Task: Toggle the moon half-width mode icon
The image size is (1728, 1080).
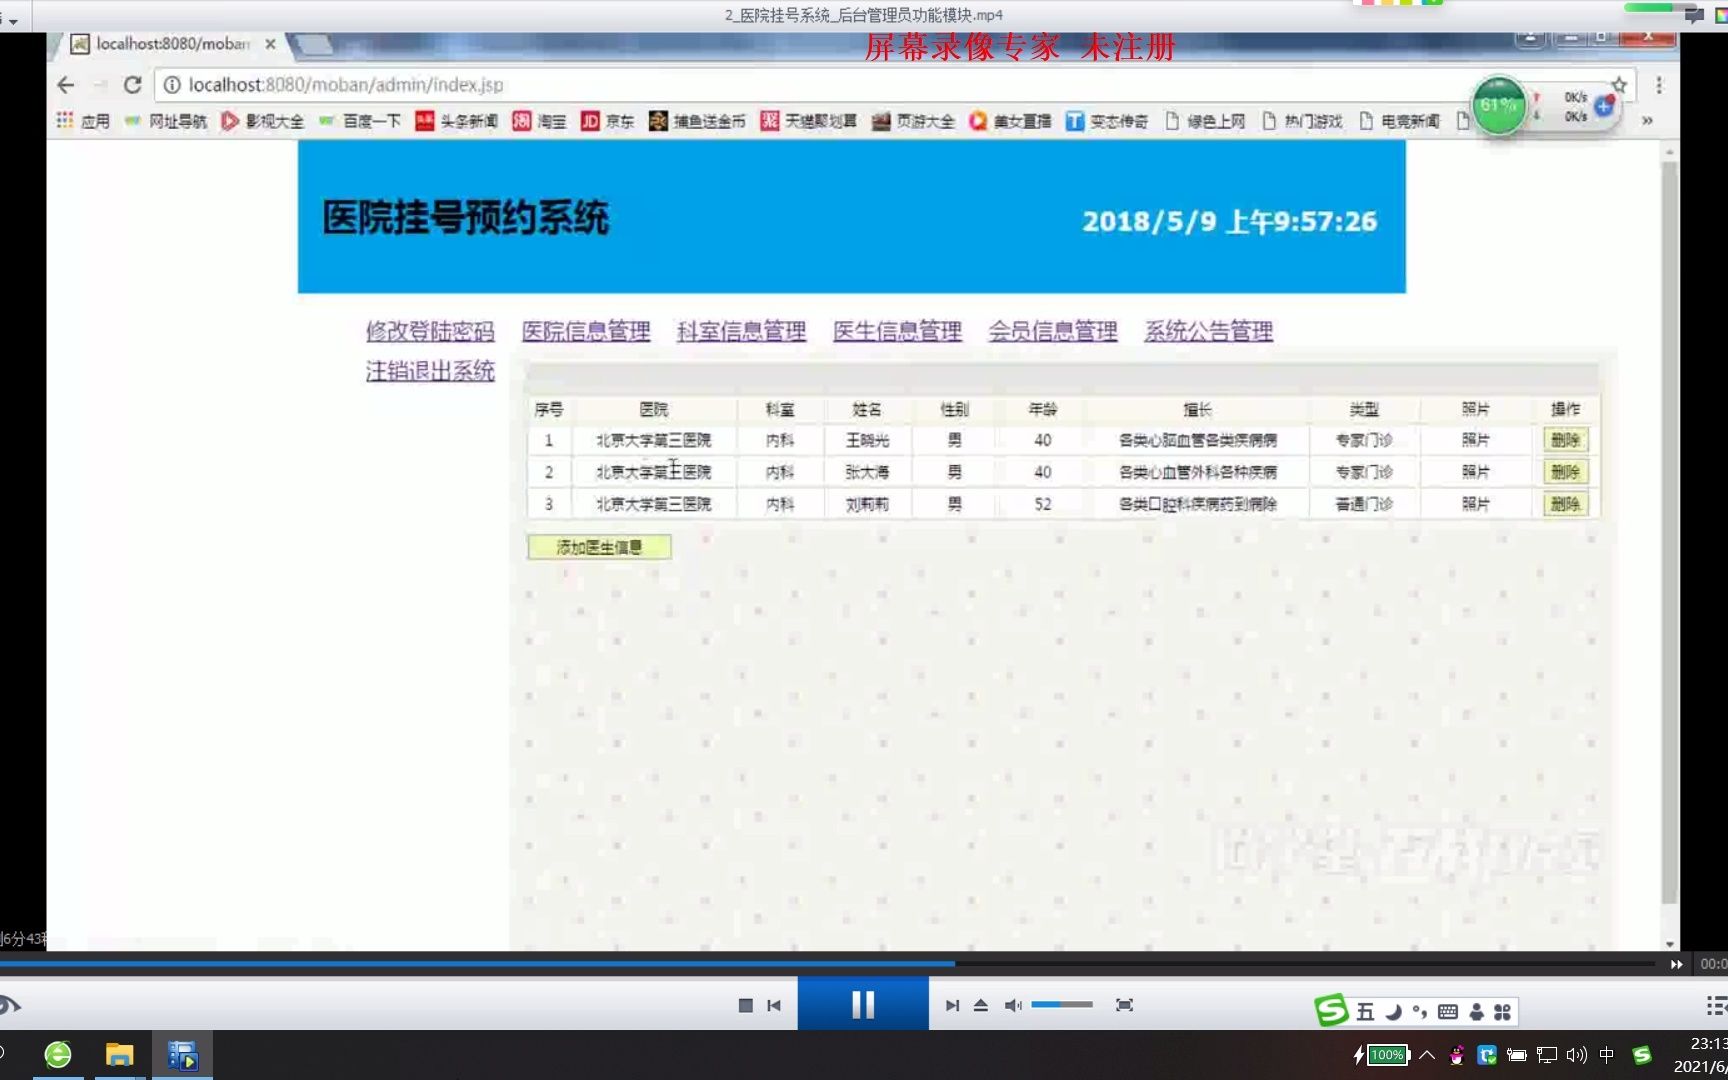Action: (x=1393, y=1012)
